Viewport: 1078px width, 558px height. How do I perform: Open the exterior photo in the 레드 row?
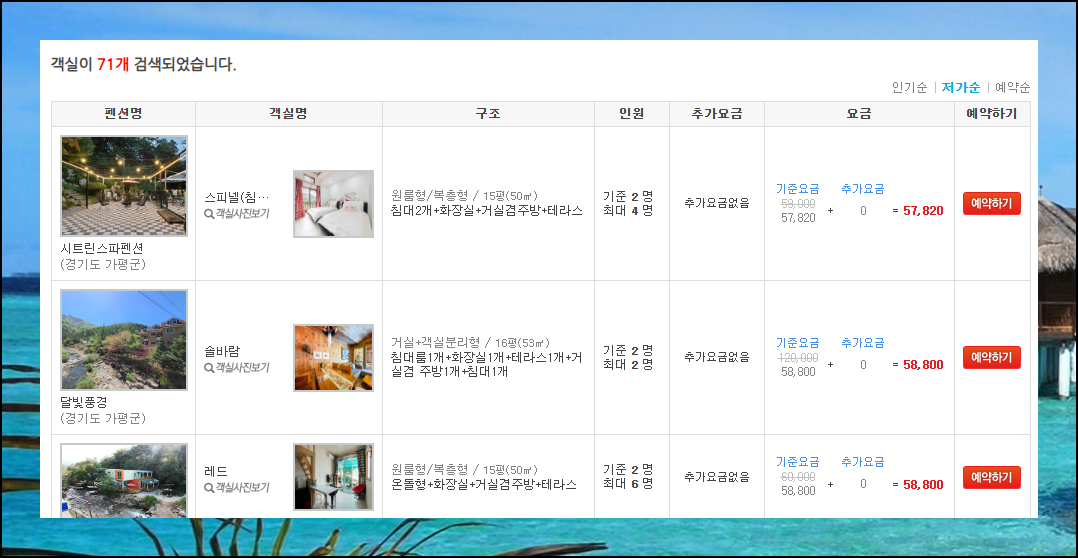click(x=124, y=480)
